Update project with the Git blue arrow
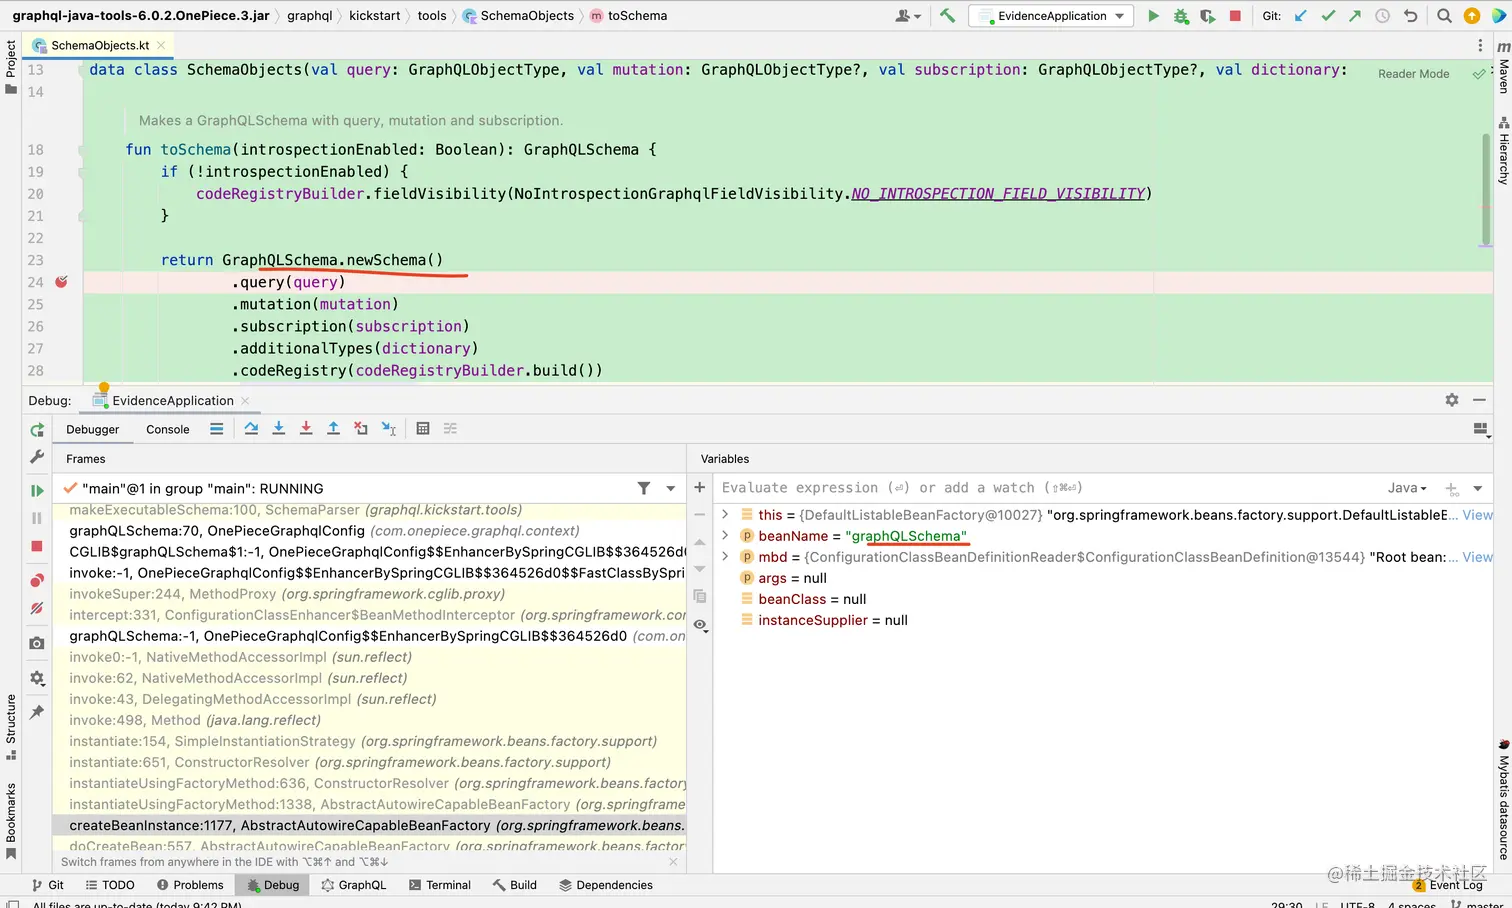Image resolution: width=1512 pixels, height=908 pixels. pos(1301,16)
